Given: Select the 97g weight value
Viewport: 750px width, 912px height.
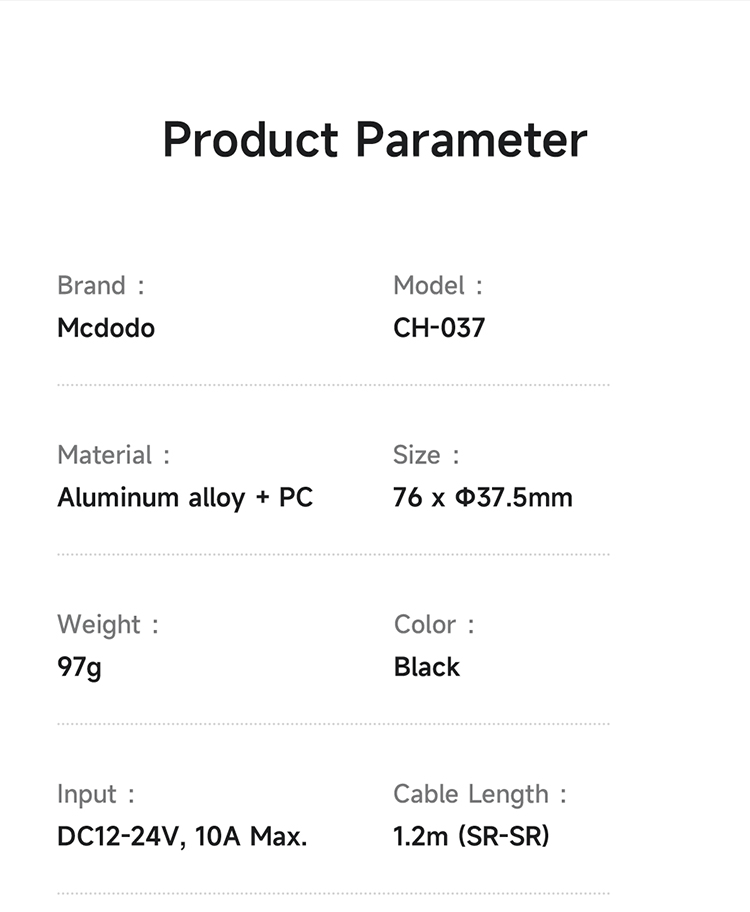Looking at the screenshot, I should [79, 667].
